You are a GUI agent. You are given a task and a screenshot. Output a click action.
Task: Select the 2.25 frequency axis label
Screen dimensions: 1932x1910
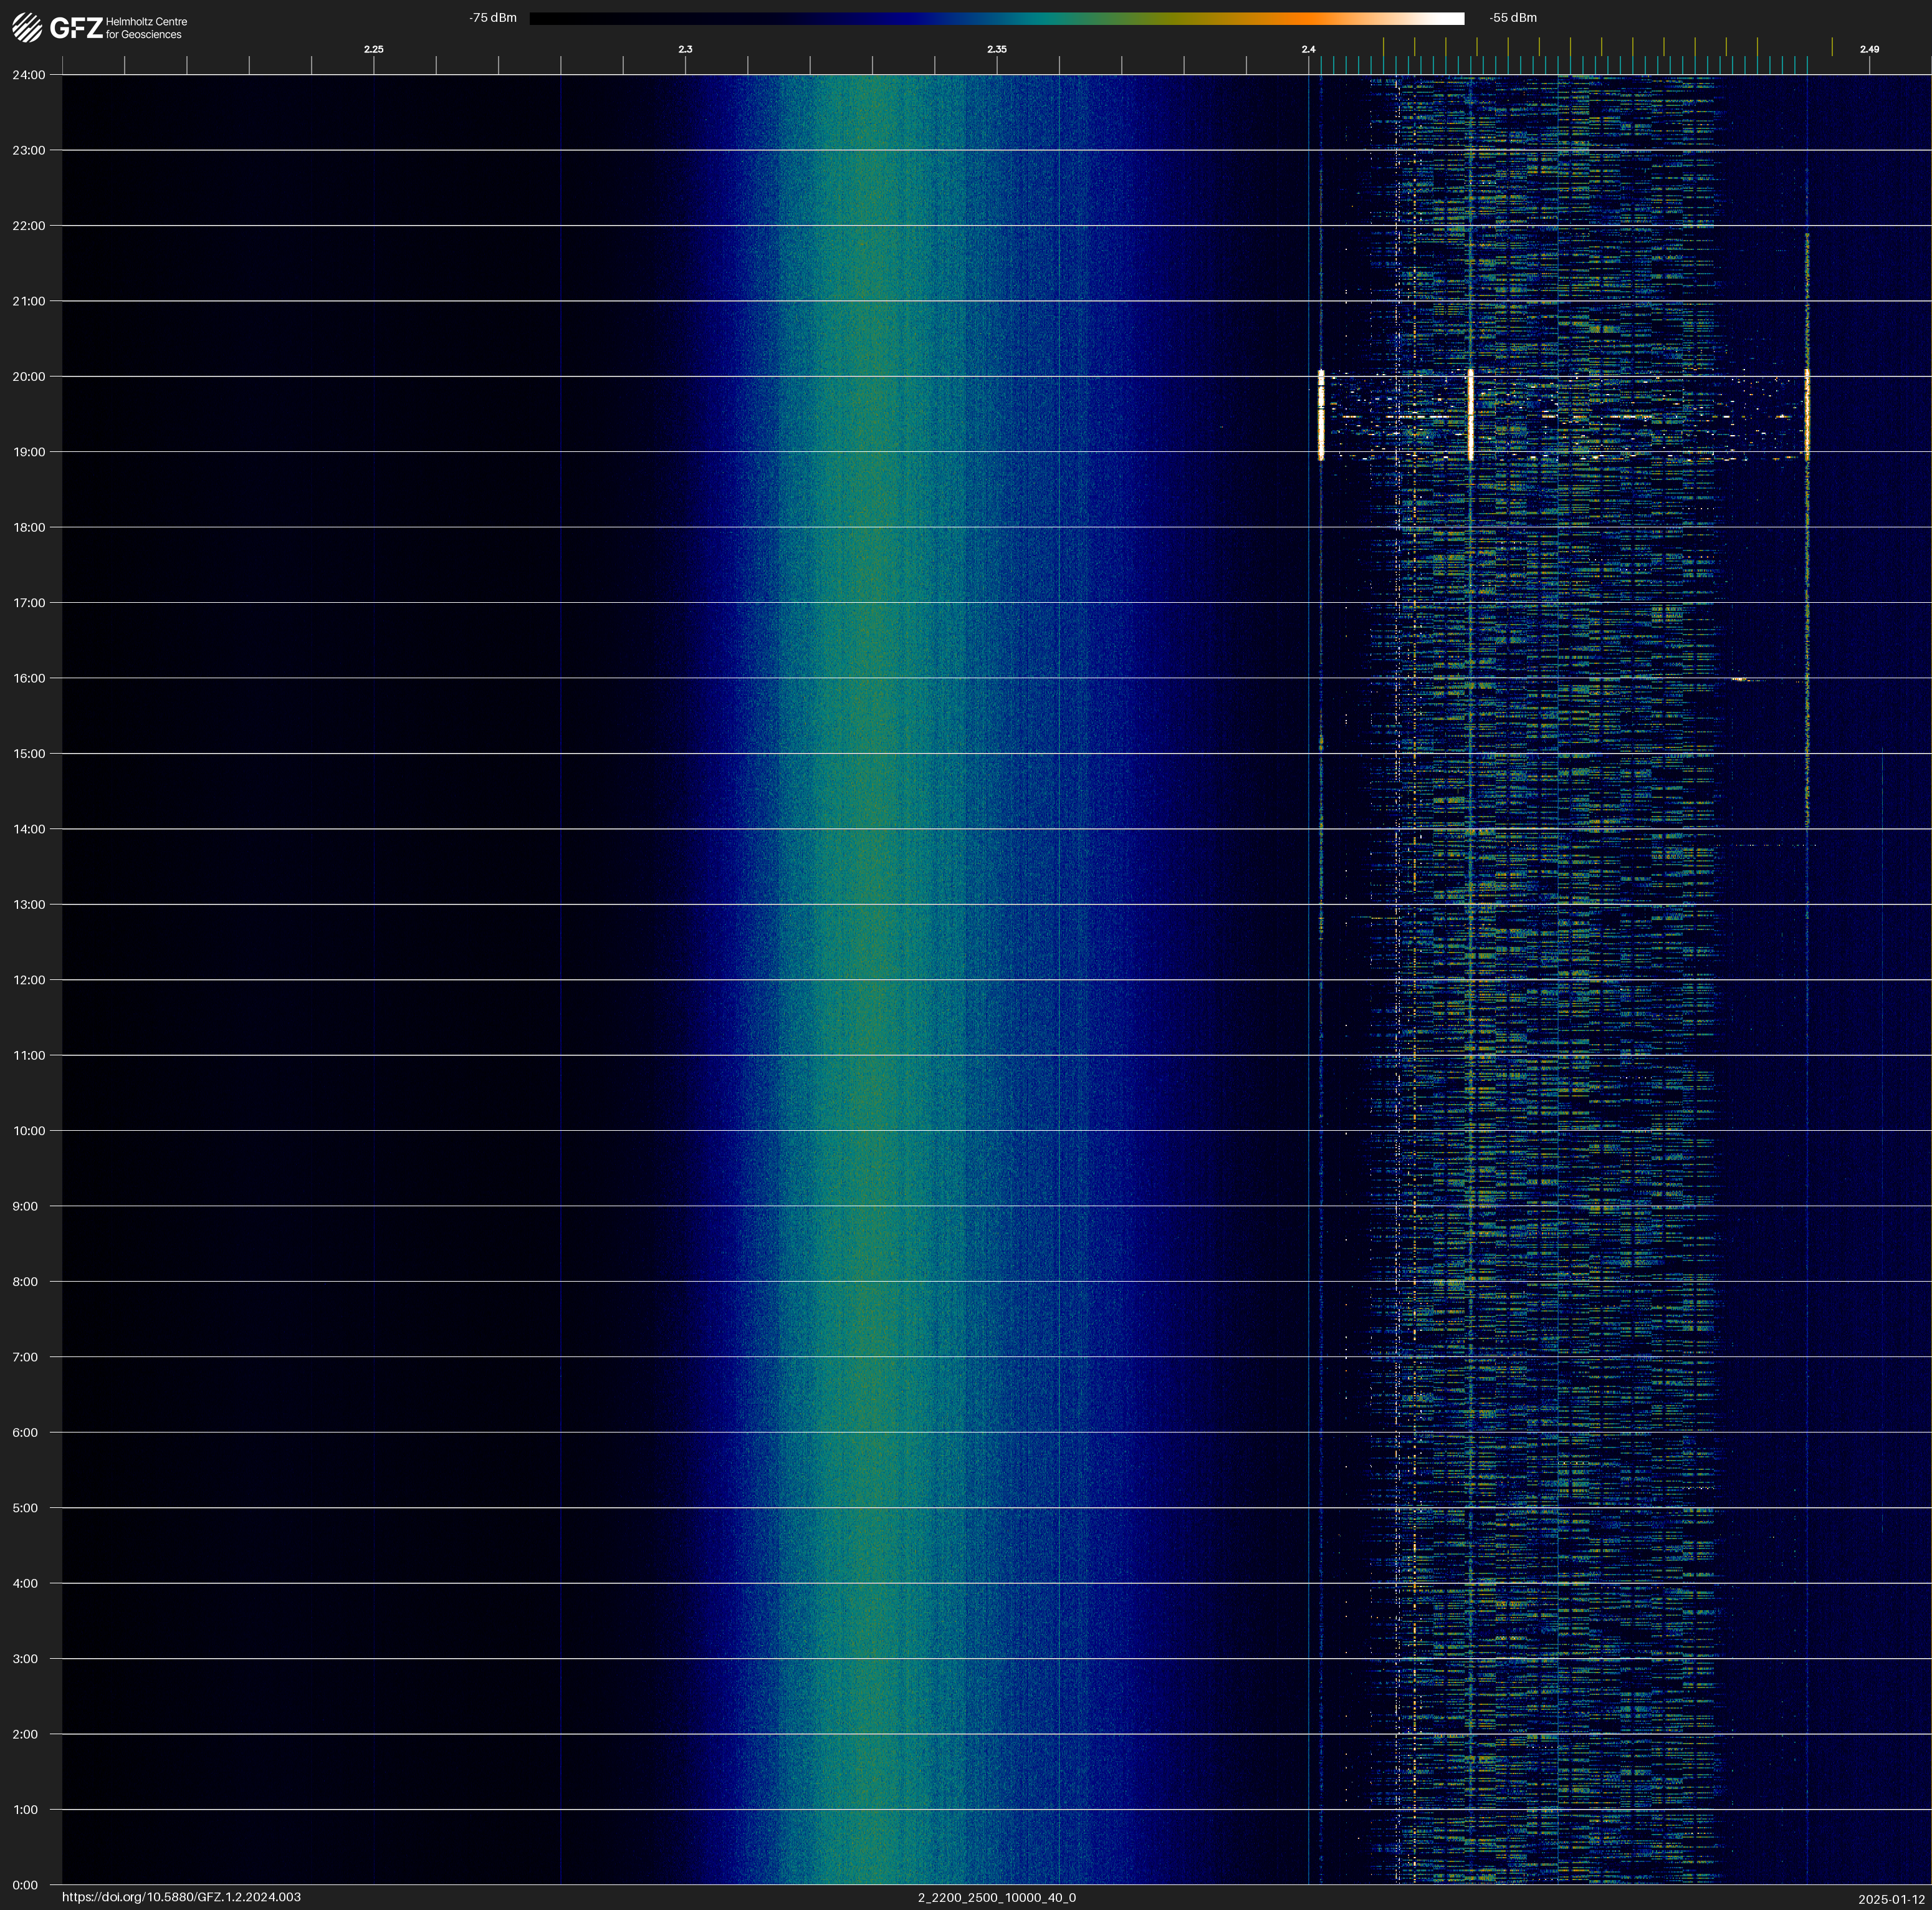coord(373,49)
